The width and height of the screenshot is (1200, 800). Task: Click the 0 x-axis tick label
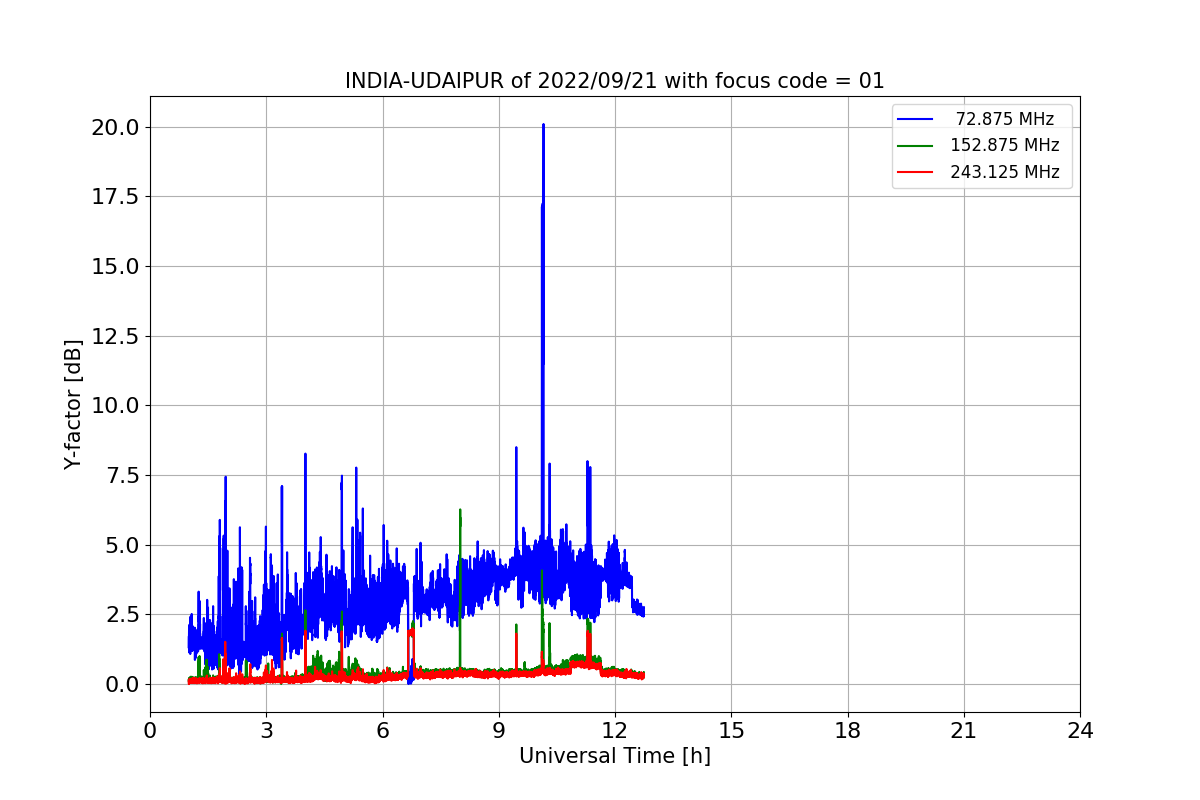[x=150, y=731]
